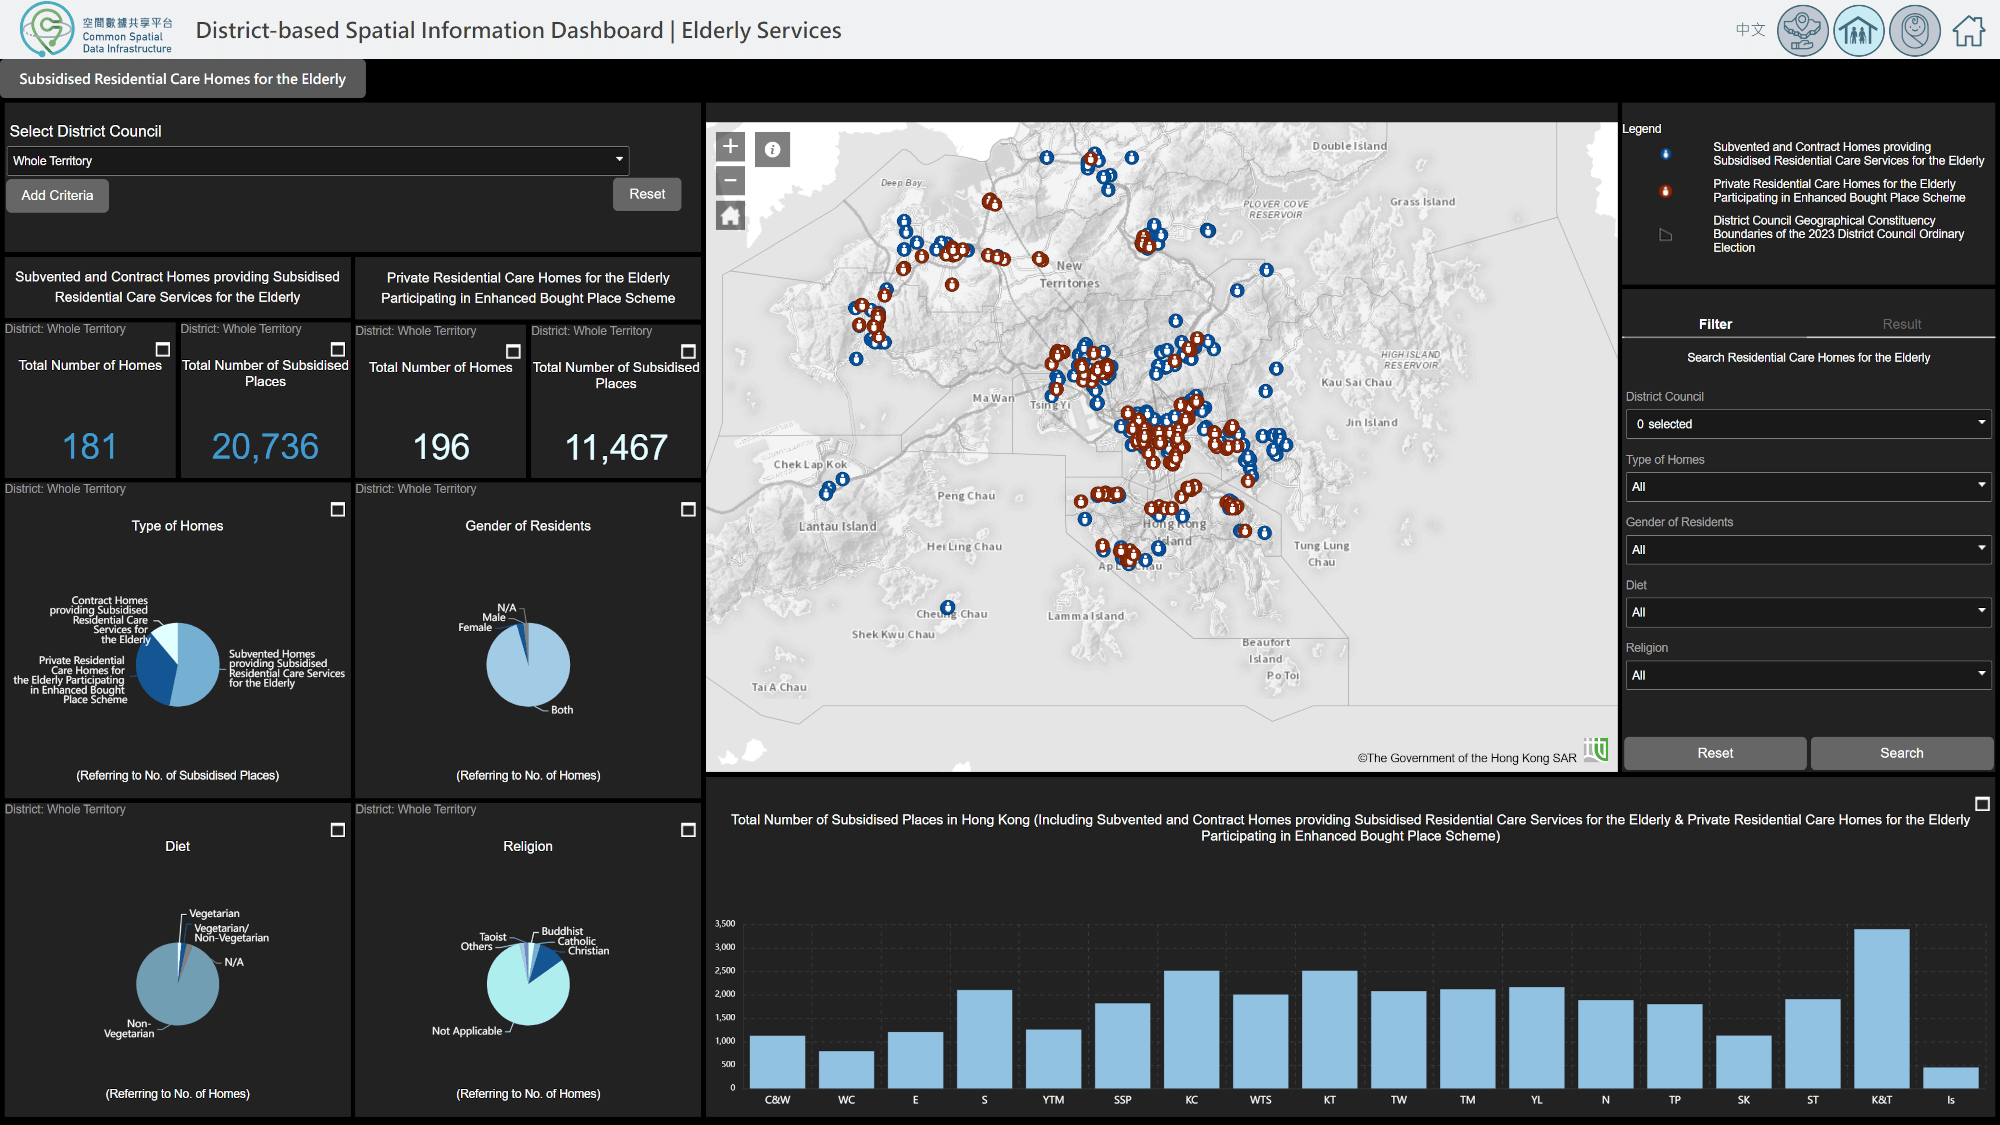
Task: Maximize the Religion pie chart panel
Action: tap(688, 830)
